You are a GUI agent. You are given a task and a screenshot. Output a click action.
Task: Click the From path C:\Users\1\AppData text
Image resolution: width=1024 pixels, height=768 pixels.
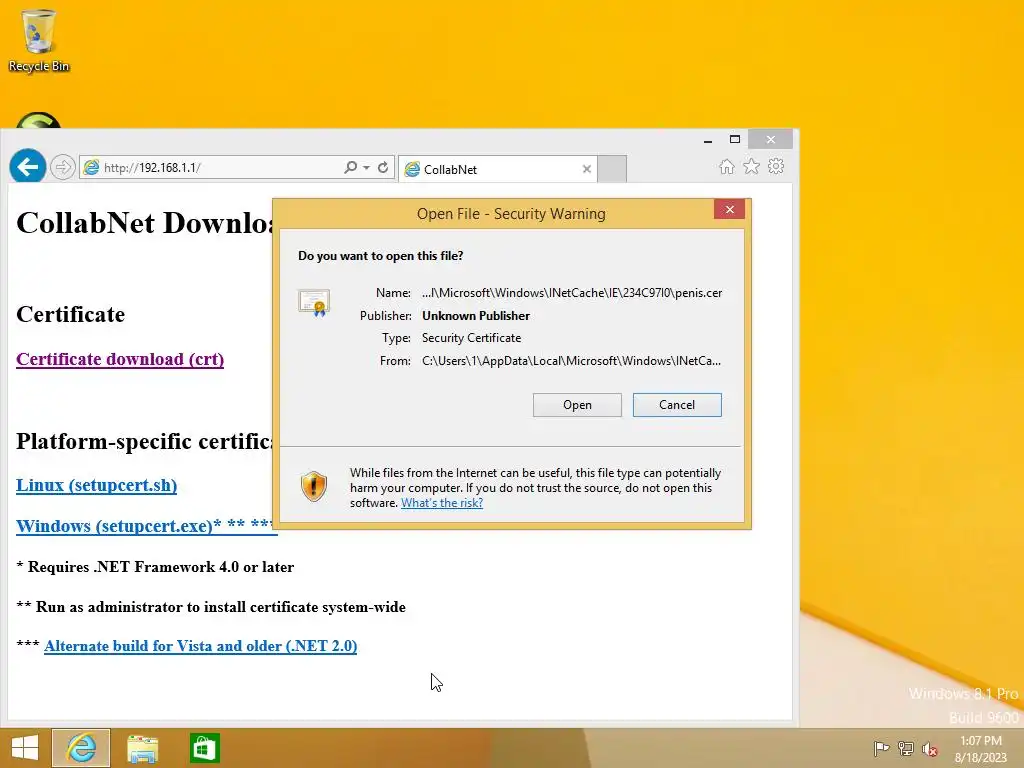(571, 361)
